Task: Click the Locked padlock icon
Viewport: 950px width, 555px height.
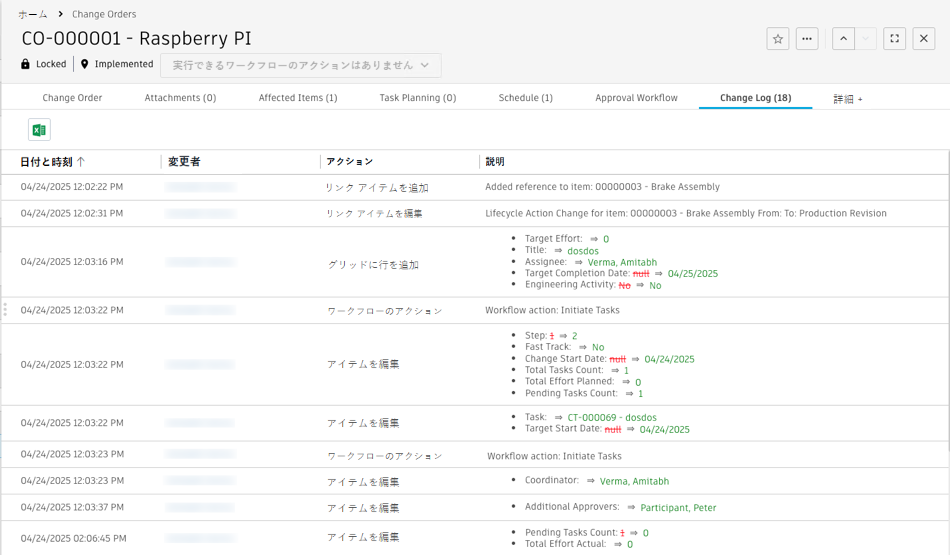Action: pos(25,64)
